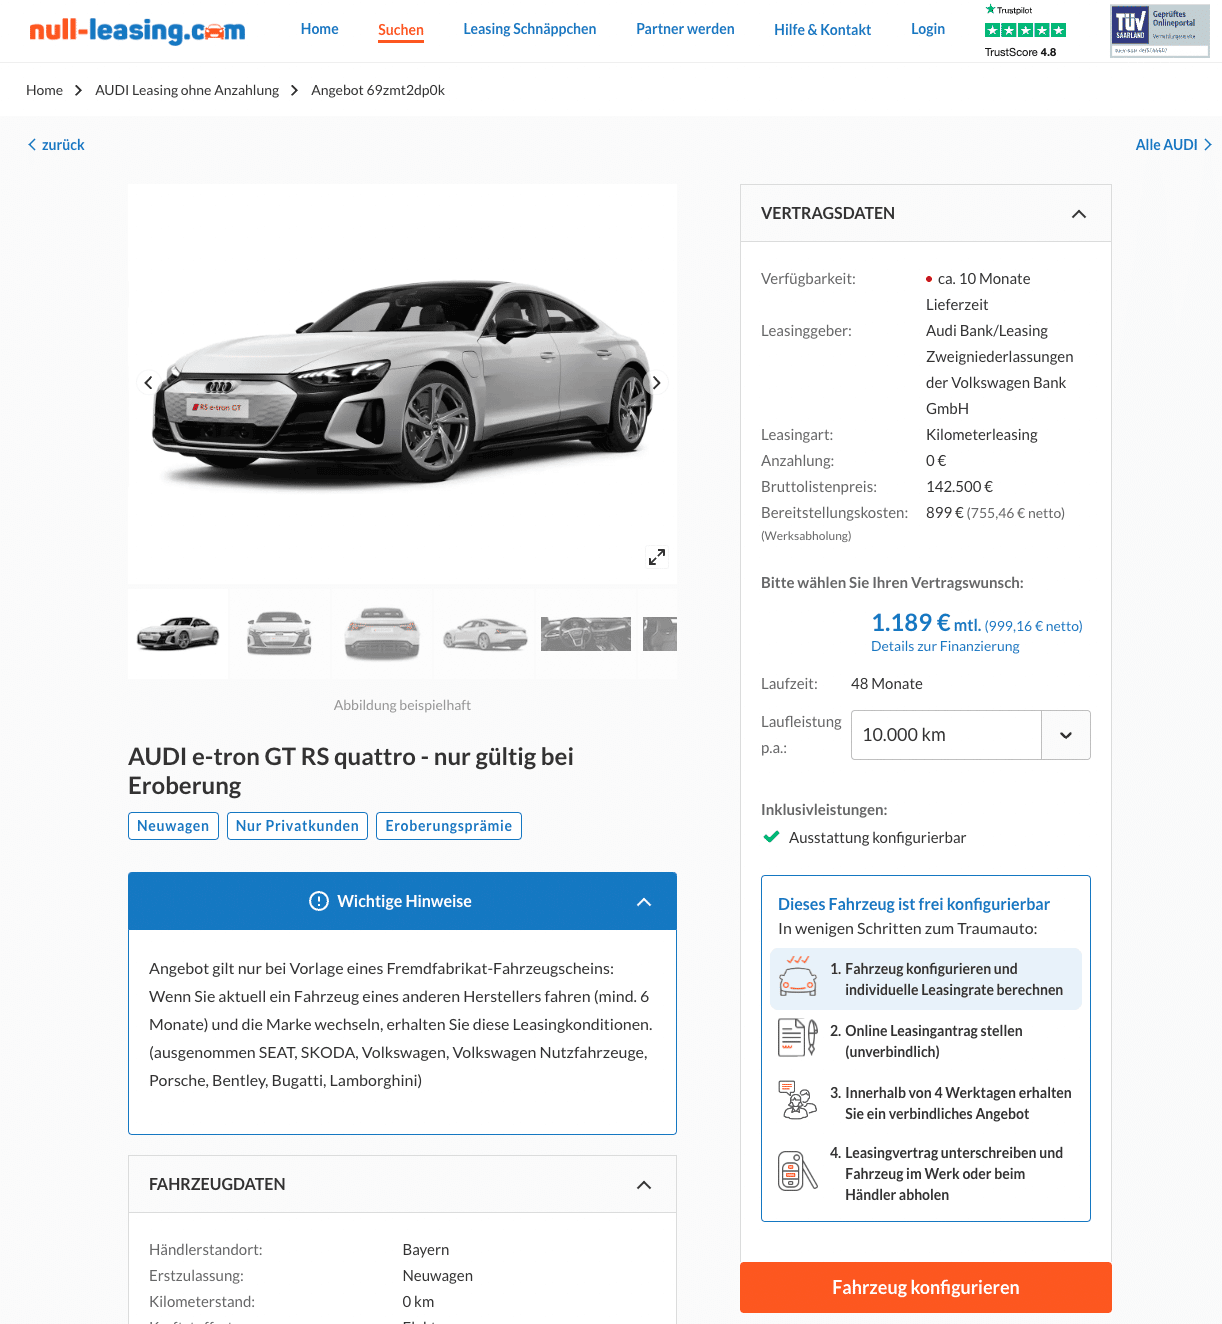Viewport: 1222px width, 1324px height.
Task: Click the '899 €' Bereitstellungskosten value
Action: pyautogui.click(x=945, y=513)
